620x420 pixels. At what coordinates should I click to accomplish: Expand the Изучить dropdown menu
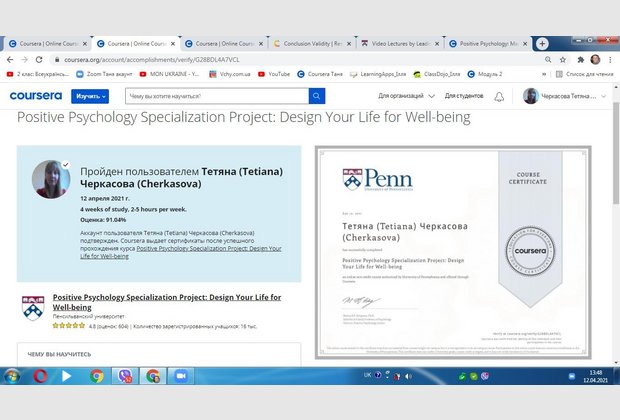(90, 96)
